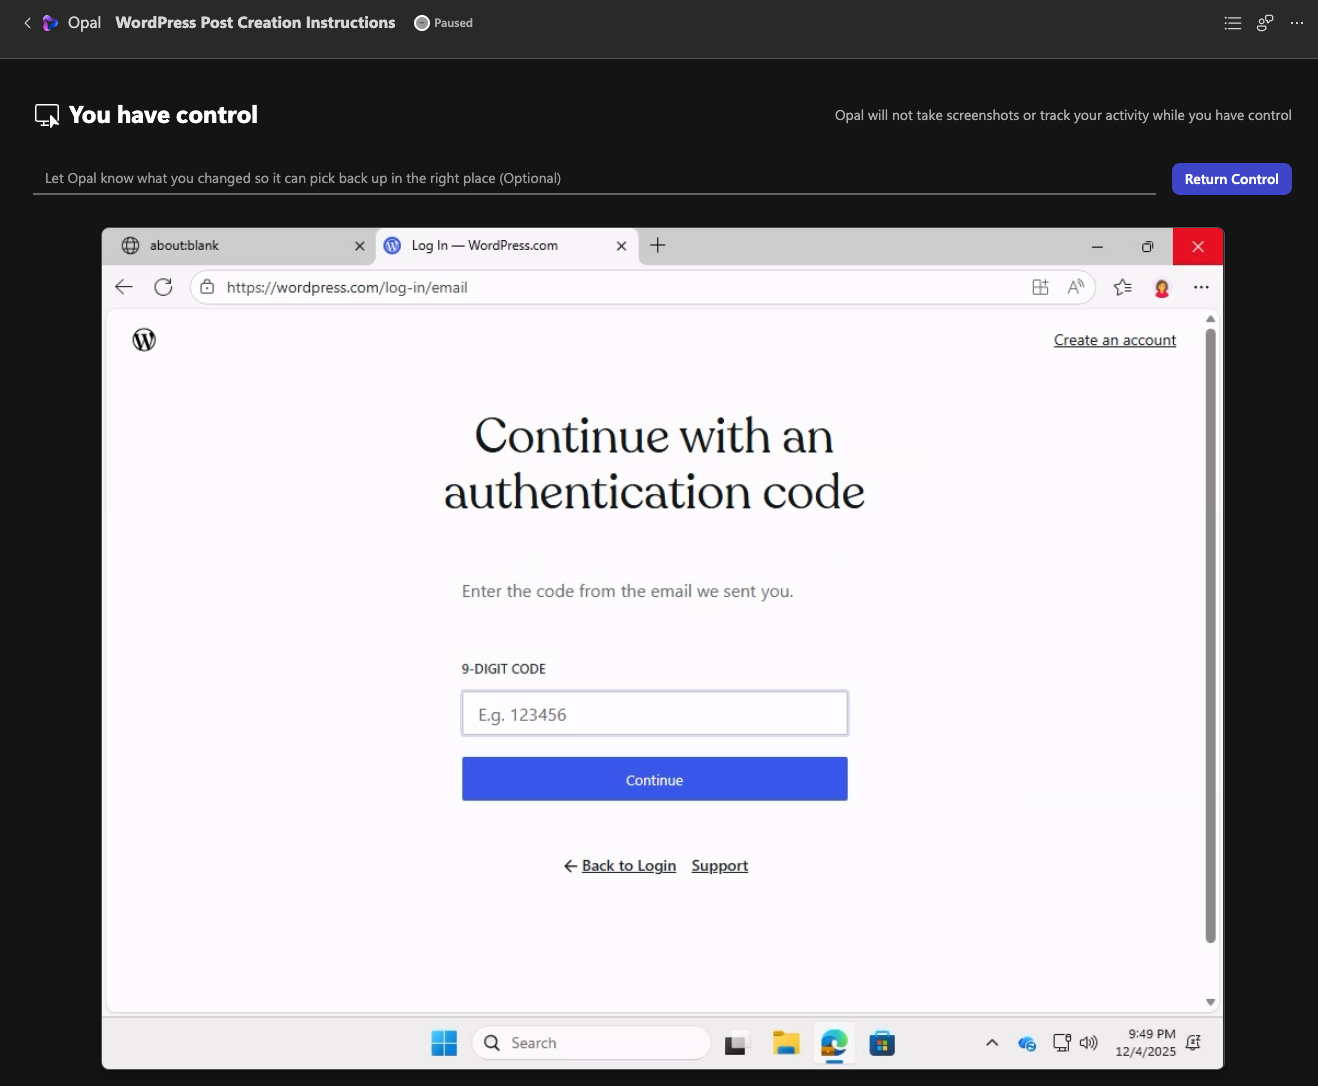Click the Back to Login link
Image resolution: width=1318 pixels, height=1086 pixels.
tap(628, 866)
